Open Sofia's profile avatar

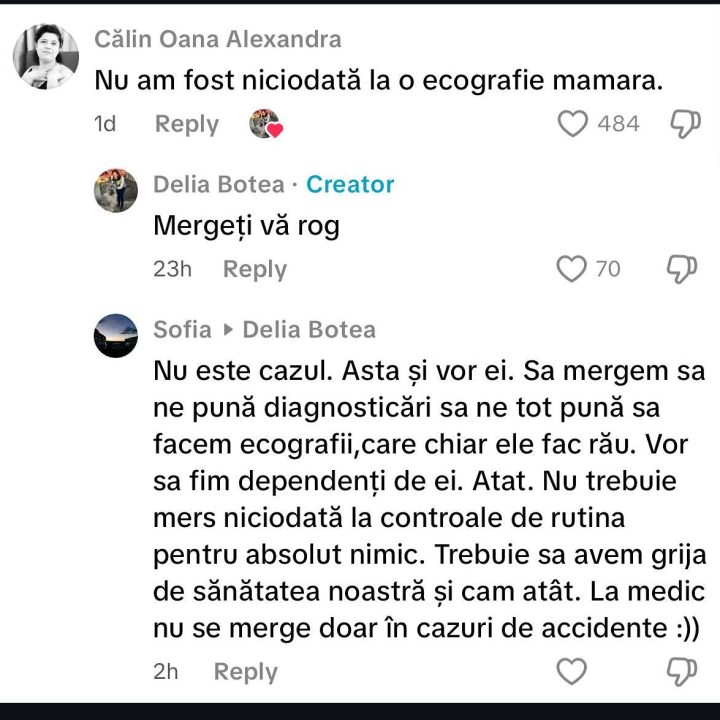[x=116, y=335]
